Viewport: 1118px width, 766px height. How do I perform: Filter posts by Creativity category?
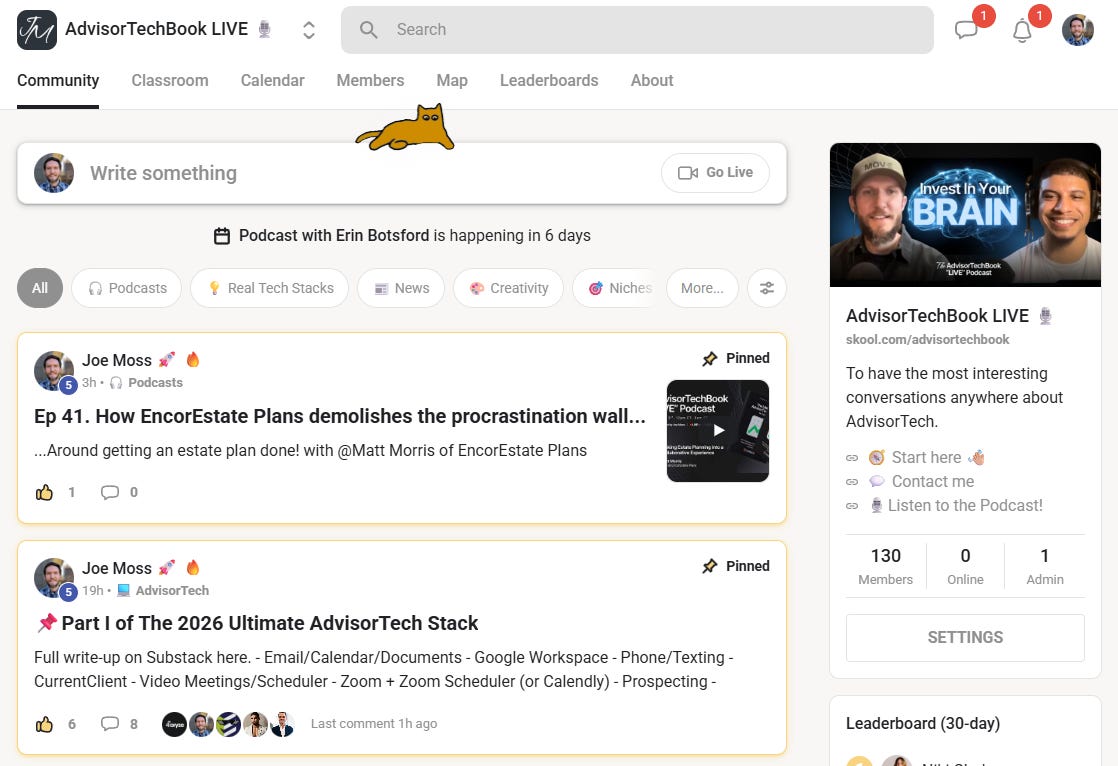[x=508, y=288]
